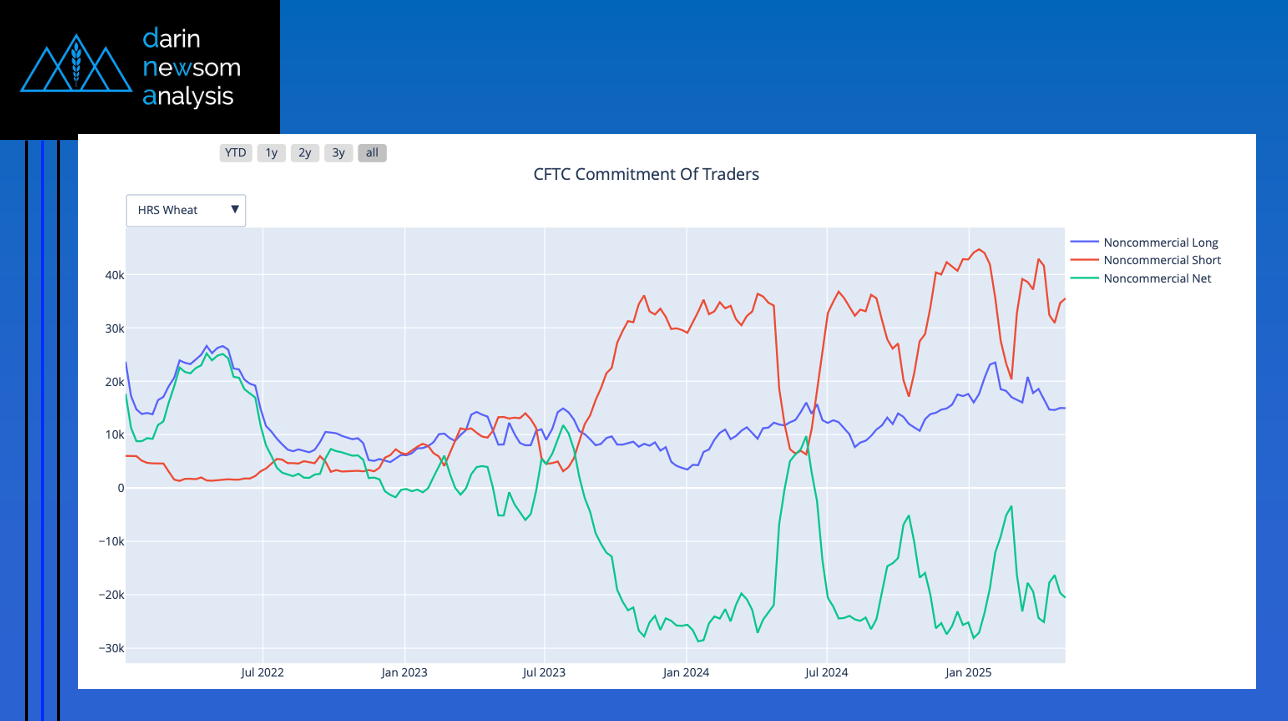This screenshot has height=721, width=1288.
Task: Switch chart range to 1y
Action: (x=271, y=153)
